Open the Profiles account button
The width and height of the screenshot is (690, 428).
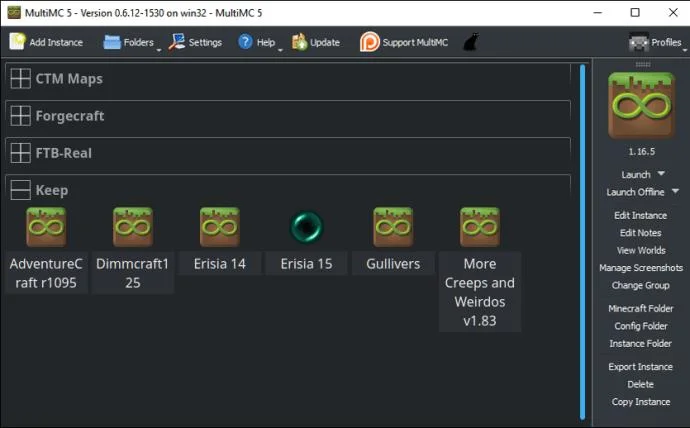click(654, 42)
